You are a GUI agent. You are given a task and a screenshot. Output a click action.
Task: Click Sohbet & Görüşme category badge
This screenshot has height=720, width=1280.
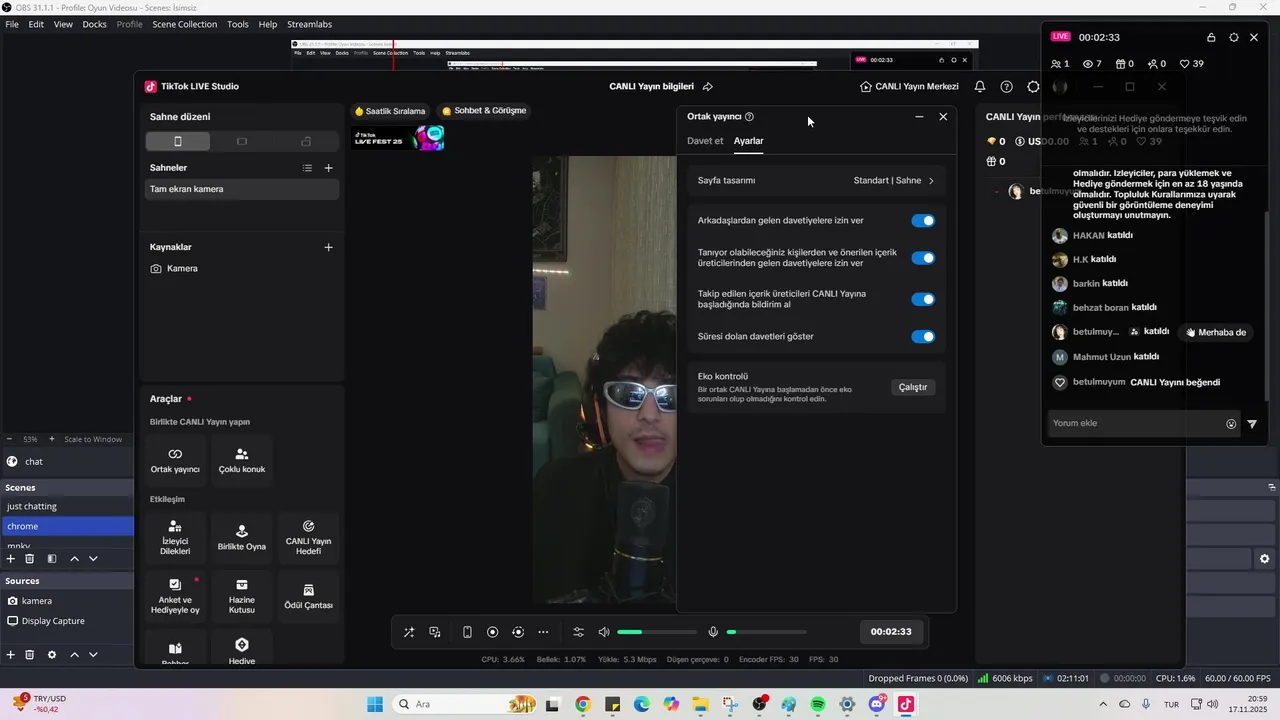(x=484, y=111)
